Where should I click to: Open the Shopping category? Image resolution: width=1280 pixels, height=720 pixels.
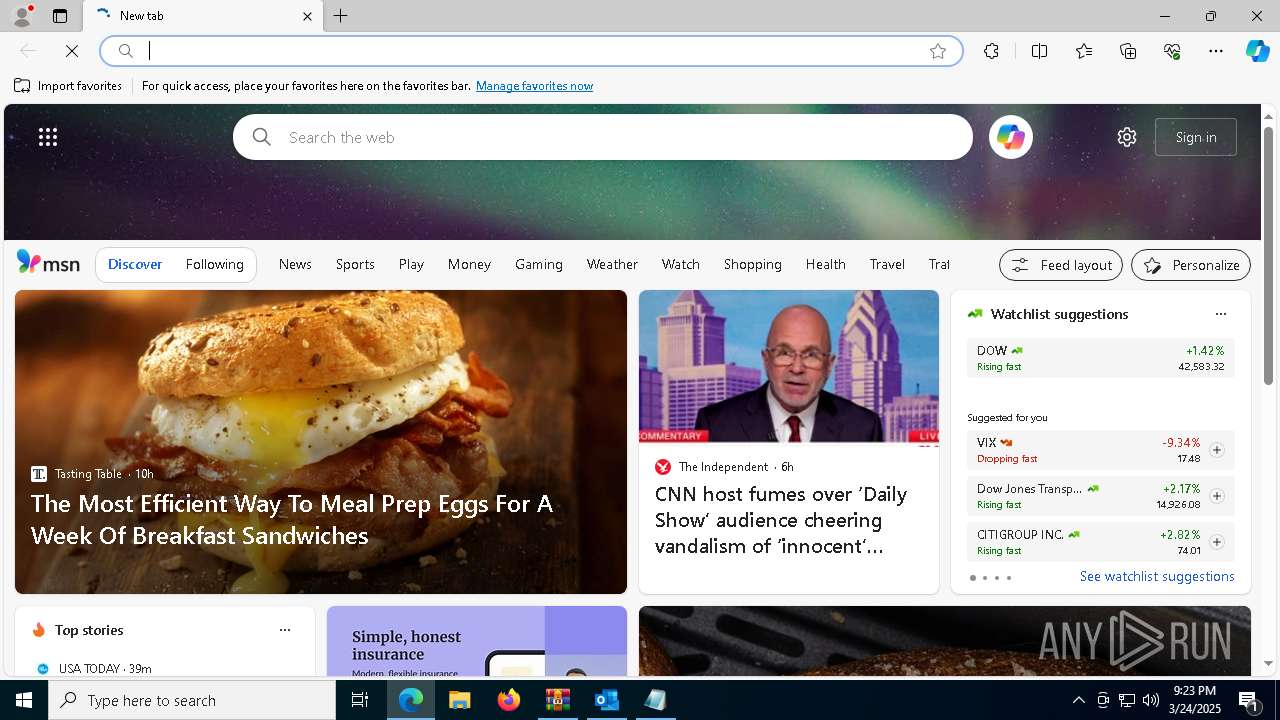pyautogui.click(x=753, y=264)
